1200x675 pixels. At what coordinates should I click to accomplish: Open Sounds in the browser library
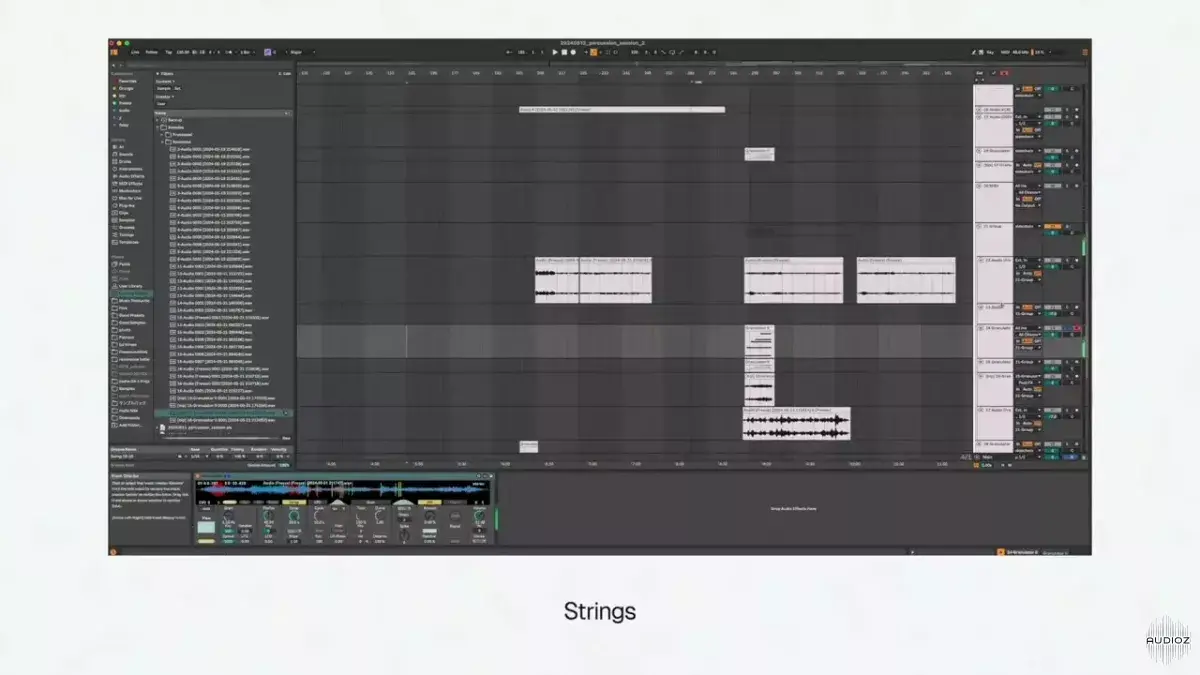click(125, 154)
